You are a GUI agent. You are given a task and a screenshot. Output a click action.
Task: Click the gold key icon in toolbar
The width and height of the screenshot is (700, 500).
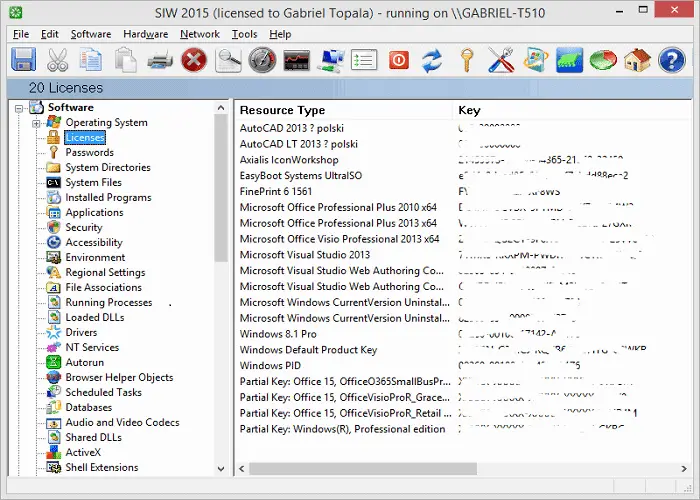pyautogui.click(x=467, y=60)
